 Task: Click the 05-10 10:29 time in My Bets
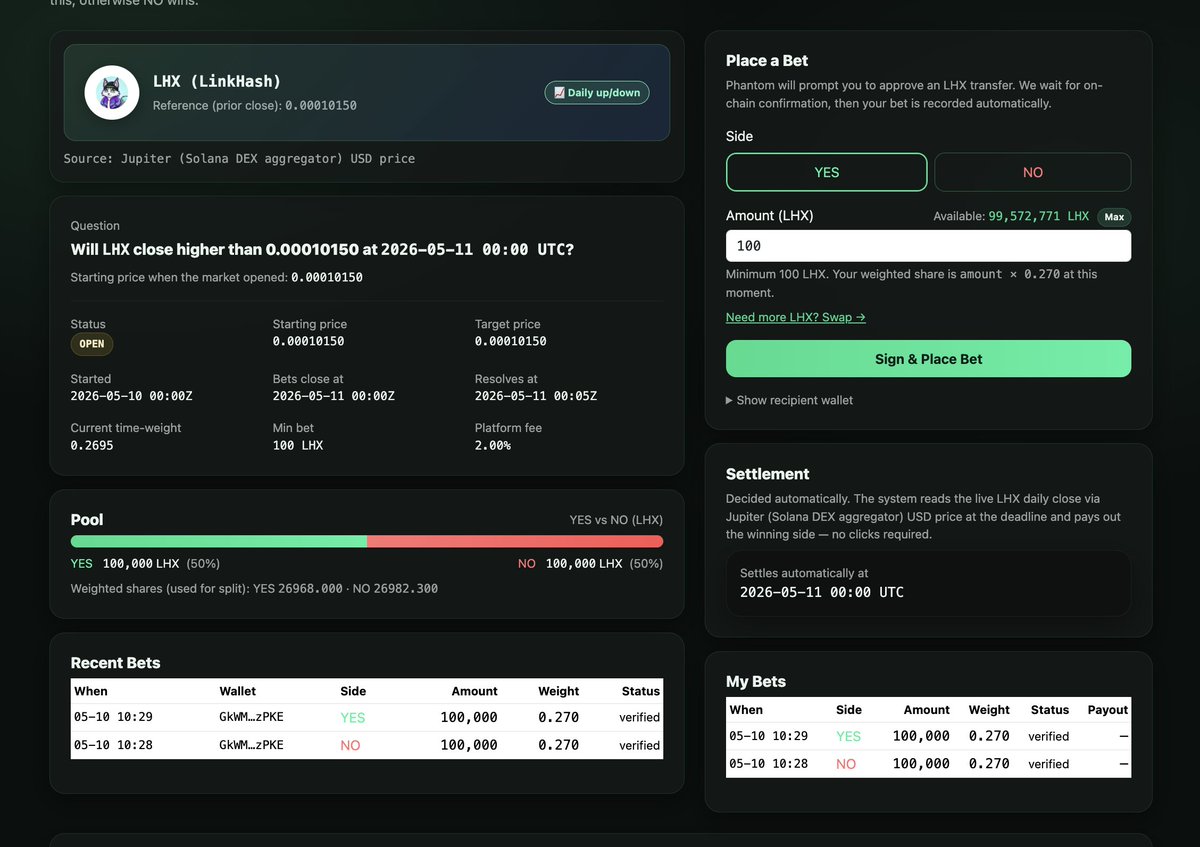click(769, 736)
